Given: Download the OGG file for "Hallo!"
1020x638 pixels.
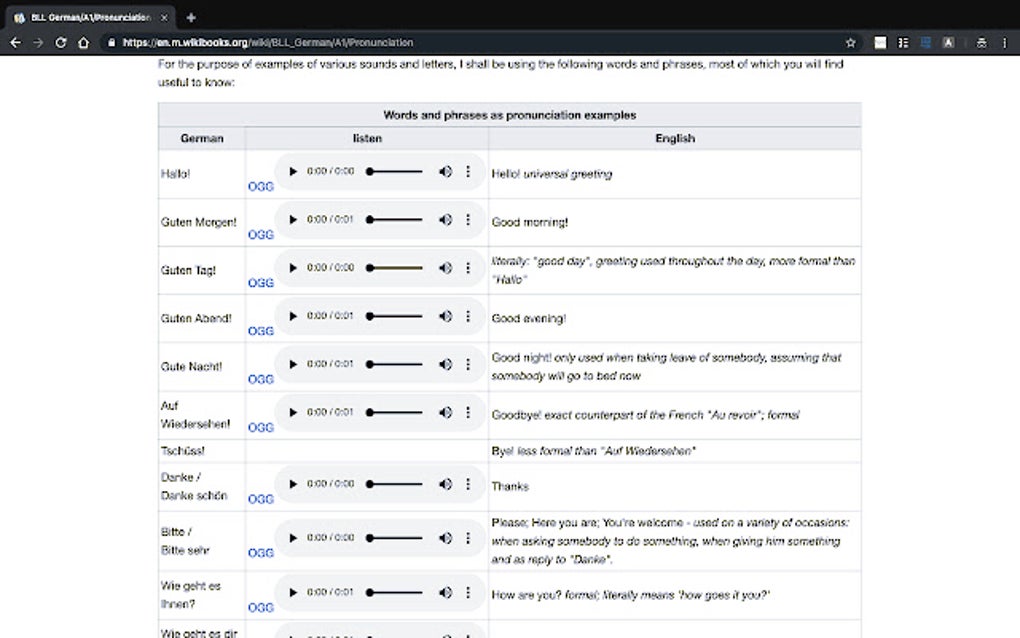Looking at the screenshot, I should click(x=260, y=186).
